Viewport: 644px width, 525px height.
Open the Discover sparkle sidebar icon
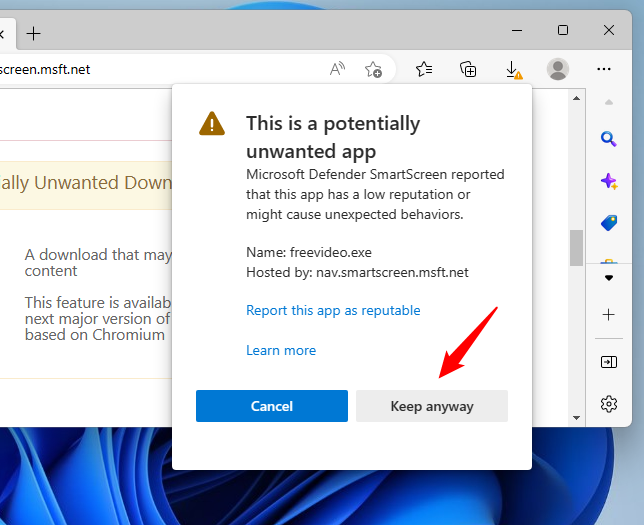[x=608, y=181]
